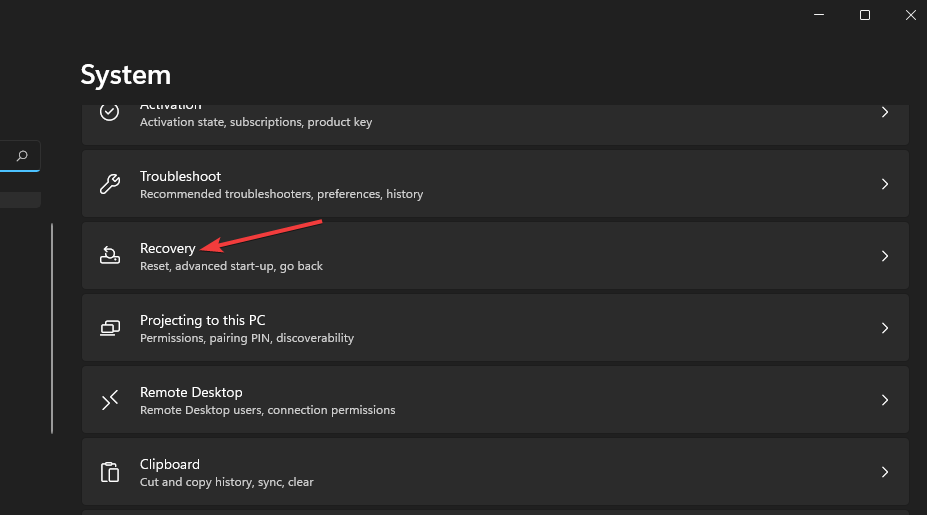Close the Settings window
Image resolution: width=927 pixels, height=515 pixels.
[x=910, y=15]
